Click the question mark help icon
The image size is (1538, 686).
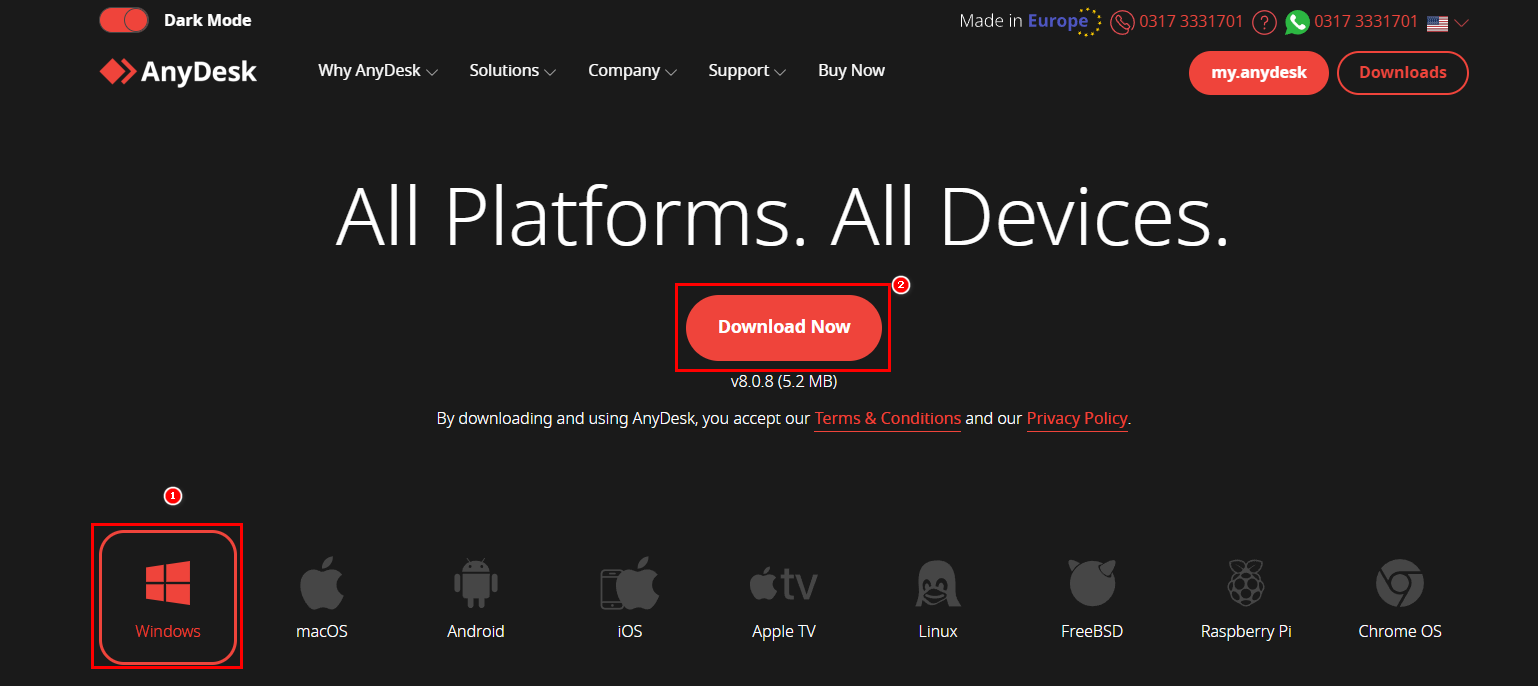point(1265,22)
